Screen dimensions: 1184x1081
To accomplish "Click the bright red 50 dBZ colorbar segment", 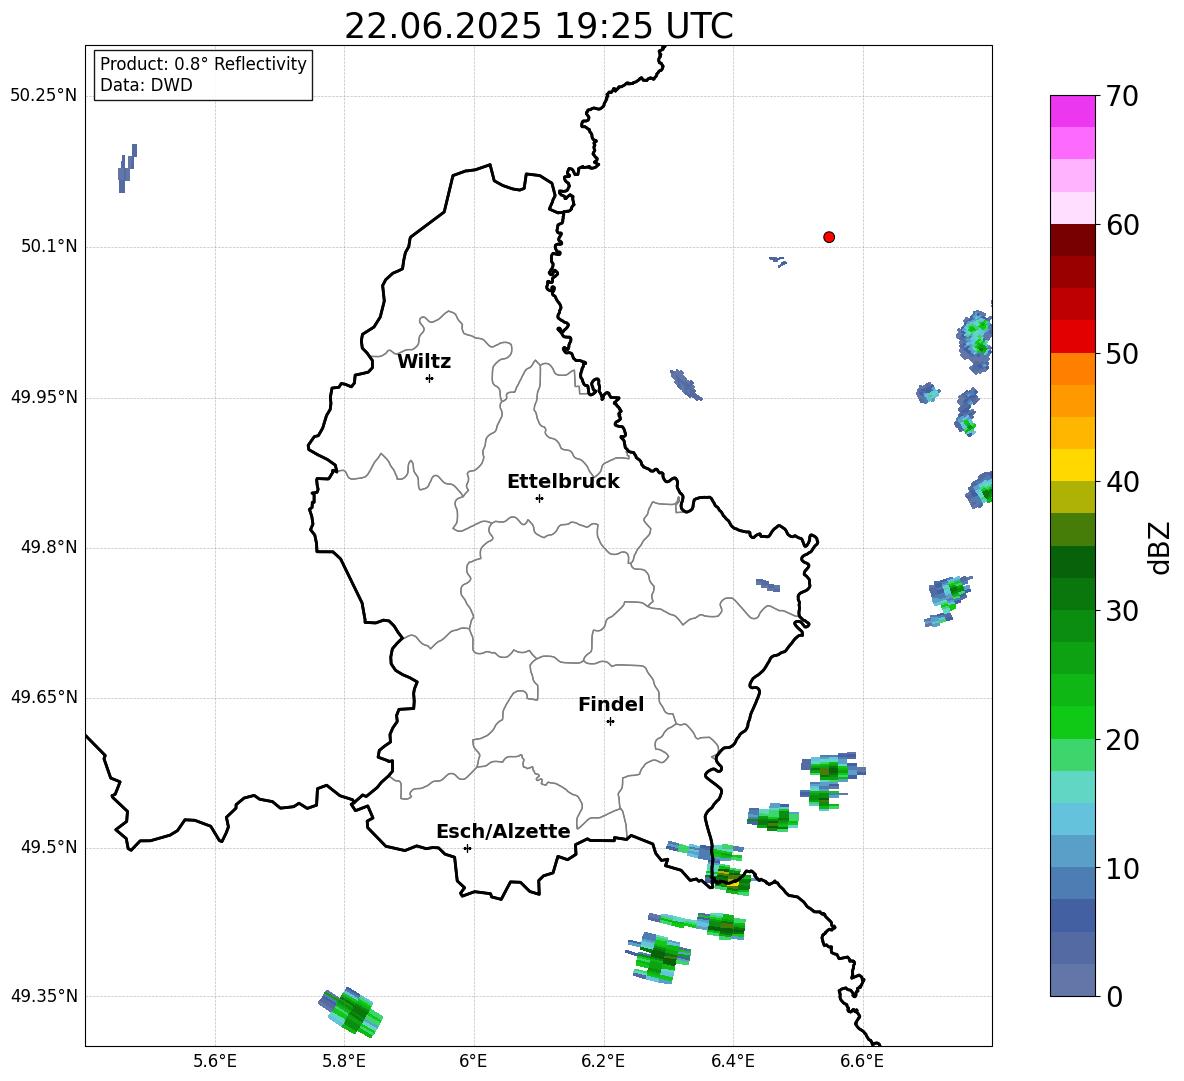I will coord(1072,337).
